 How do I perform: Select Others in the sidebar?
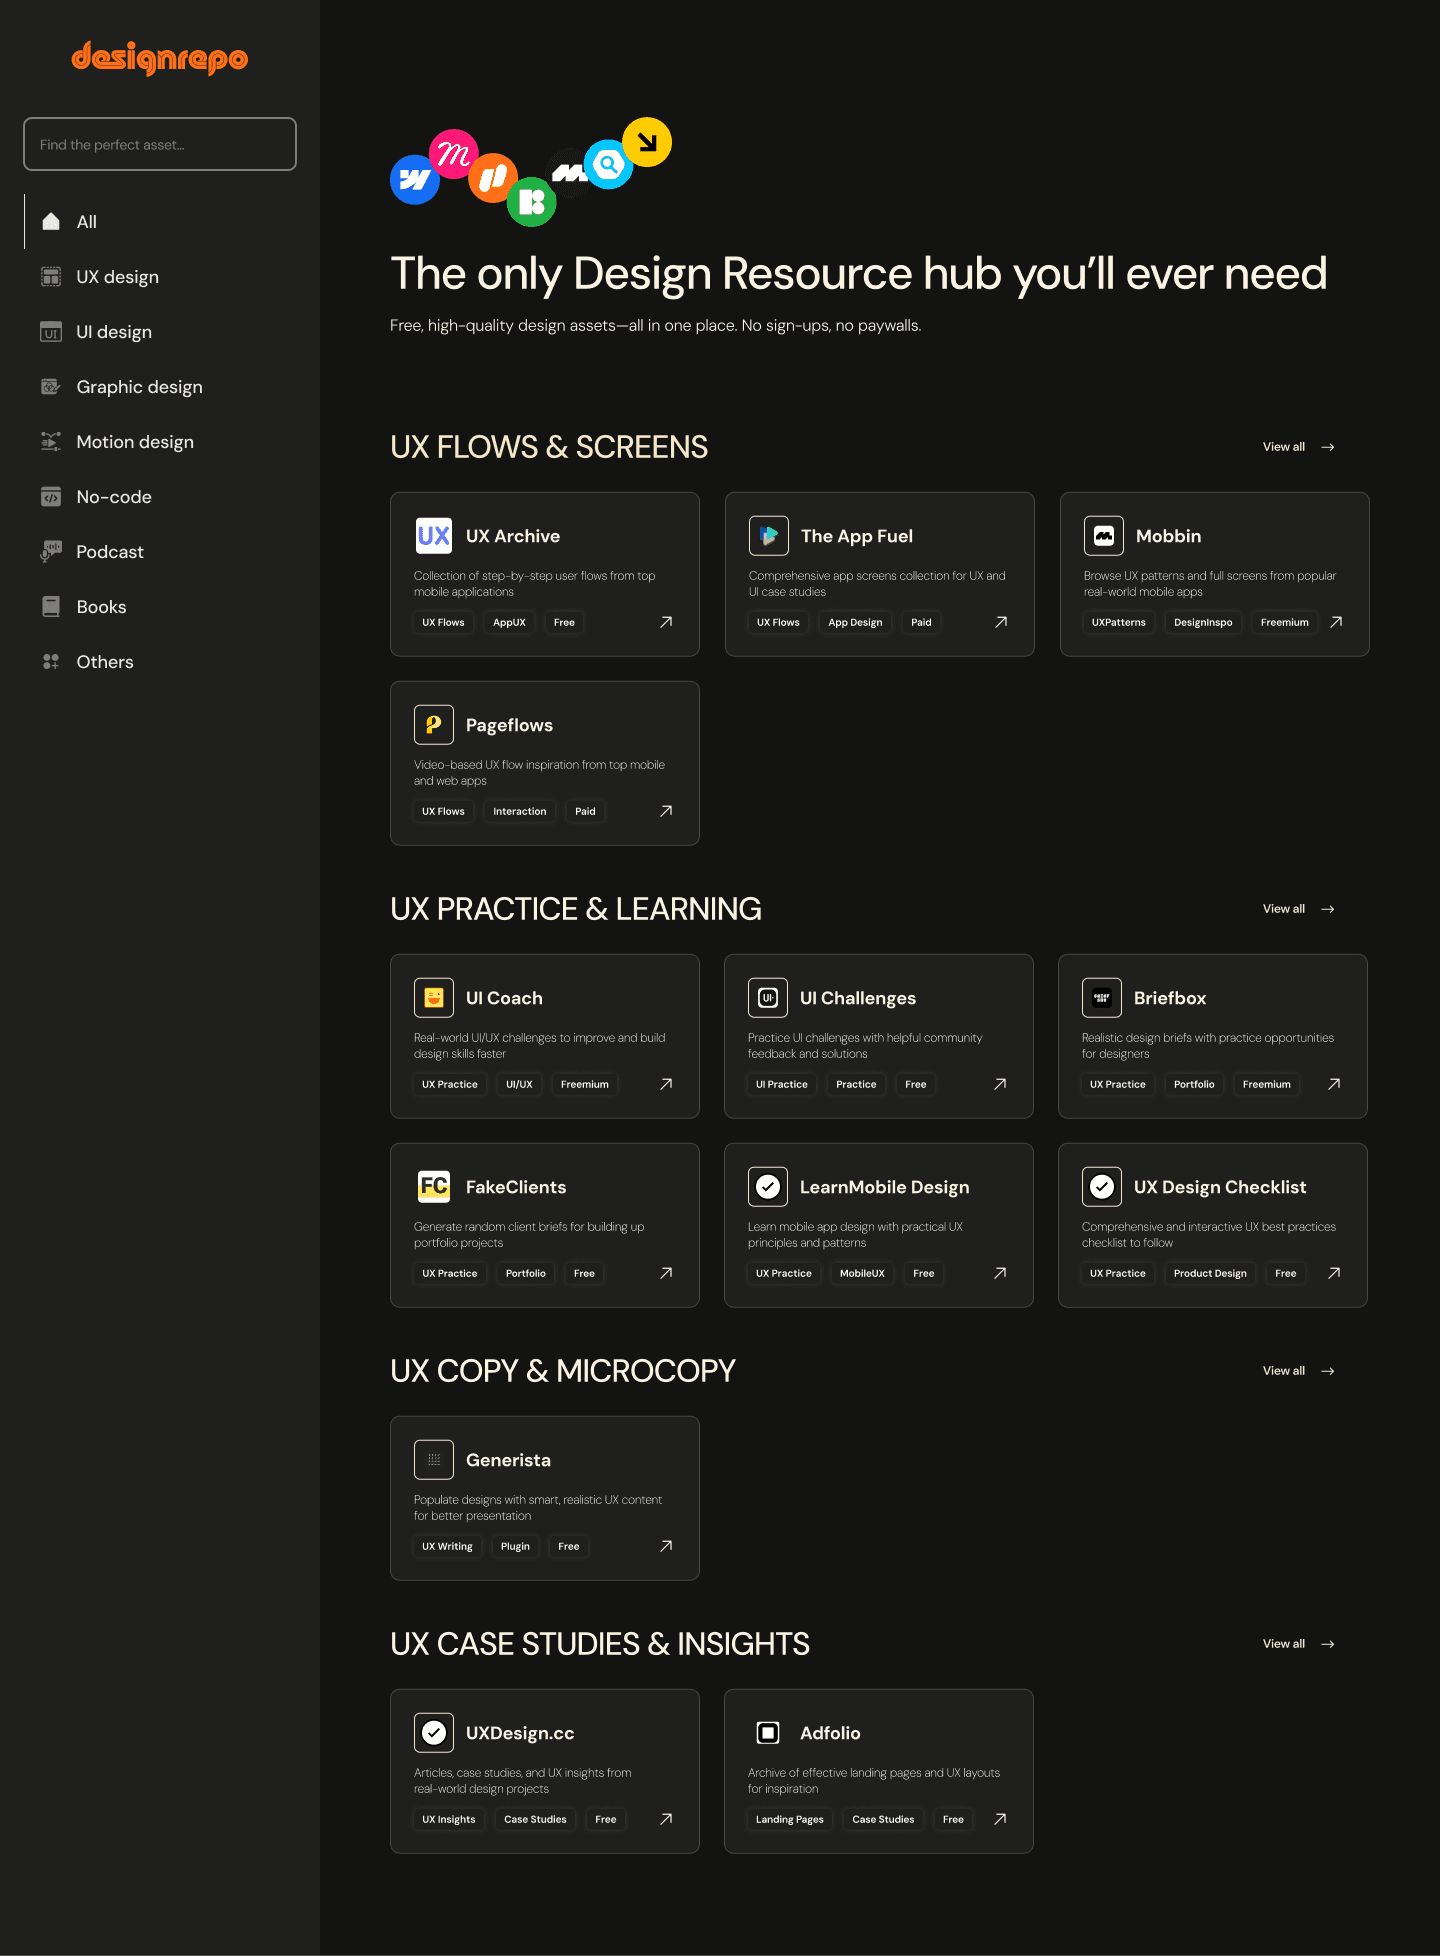click(160, 662)
